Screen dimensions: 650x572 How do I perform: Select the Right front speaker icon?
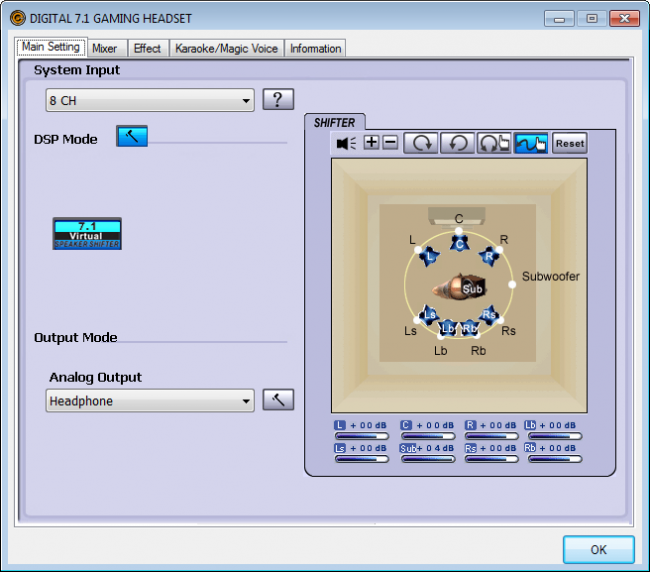(x=489, y=256)
